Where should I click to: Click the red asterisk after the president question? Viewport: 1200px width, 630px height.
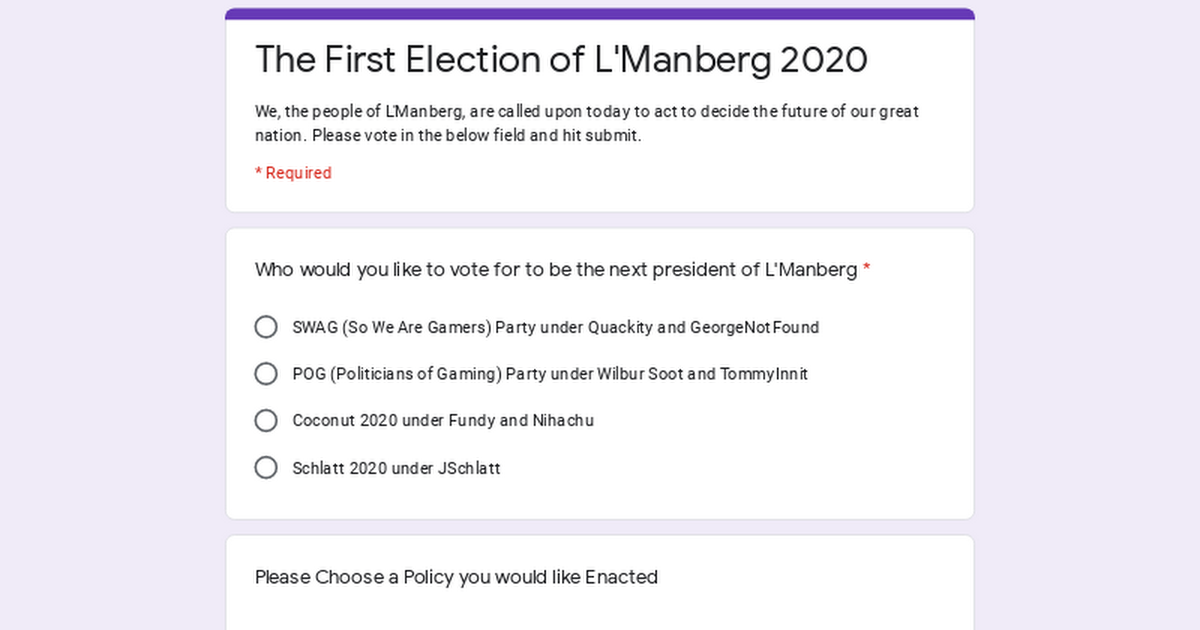click(867, 269)
